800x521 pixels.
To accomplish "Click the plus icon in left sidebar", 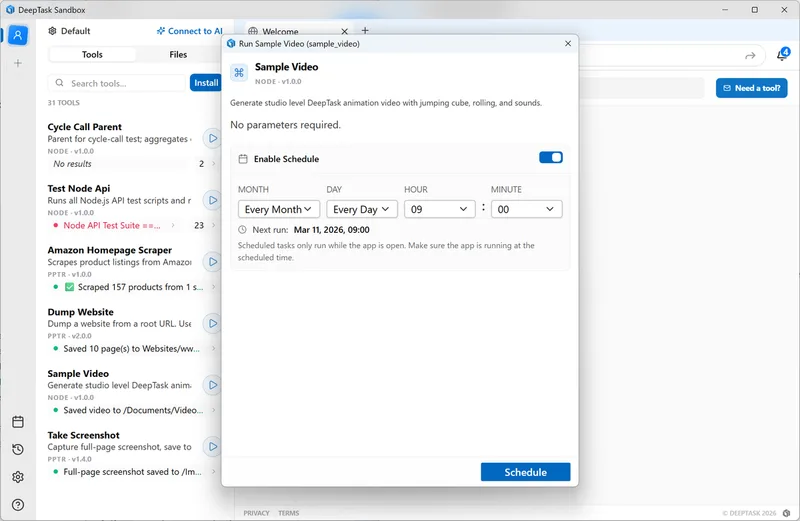I will 18,63.
